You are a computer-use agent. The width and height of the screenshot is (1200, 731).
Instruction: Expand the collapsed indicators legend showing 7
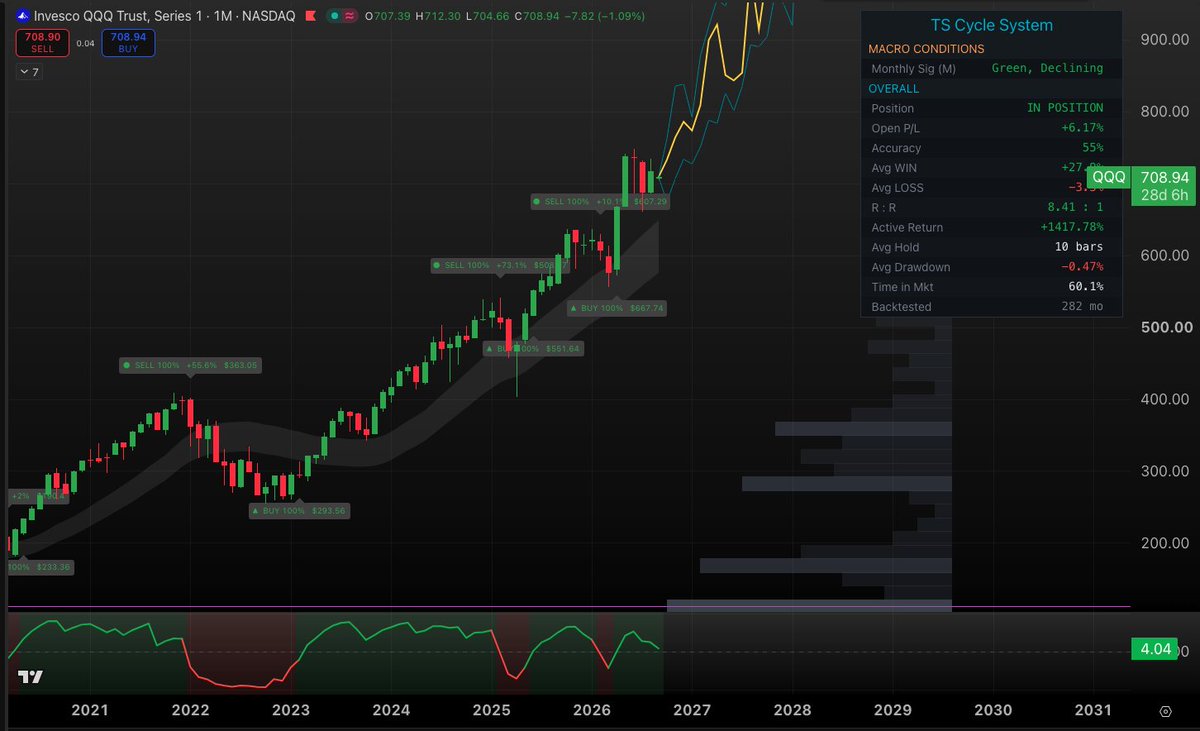click(x=29, y=72)
